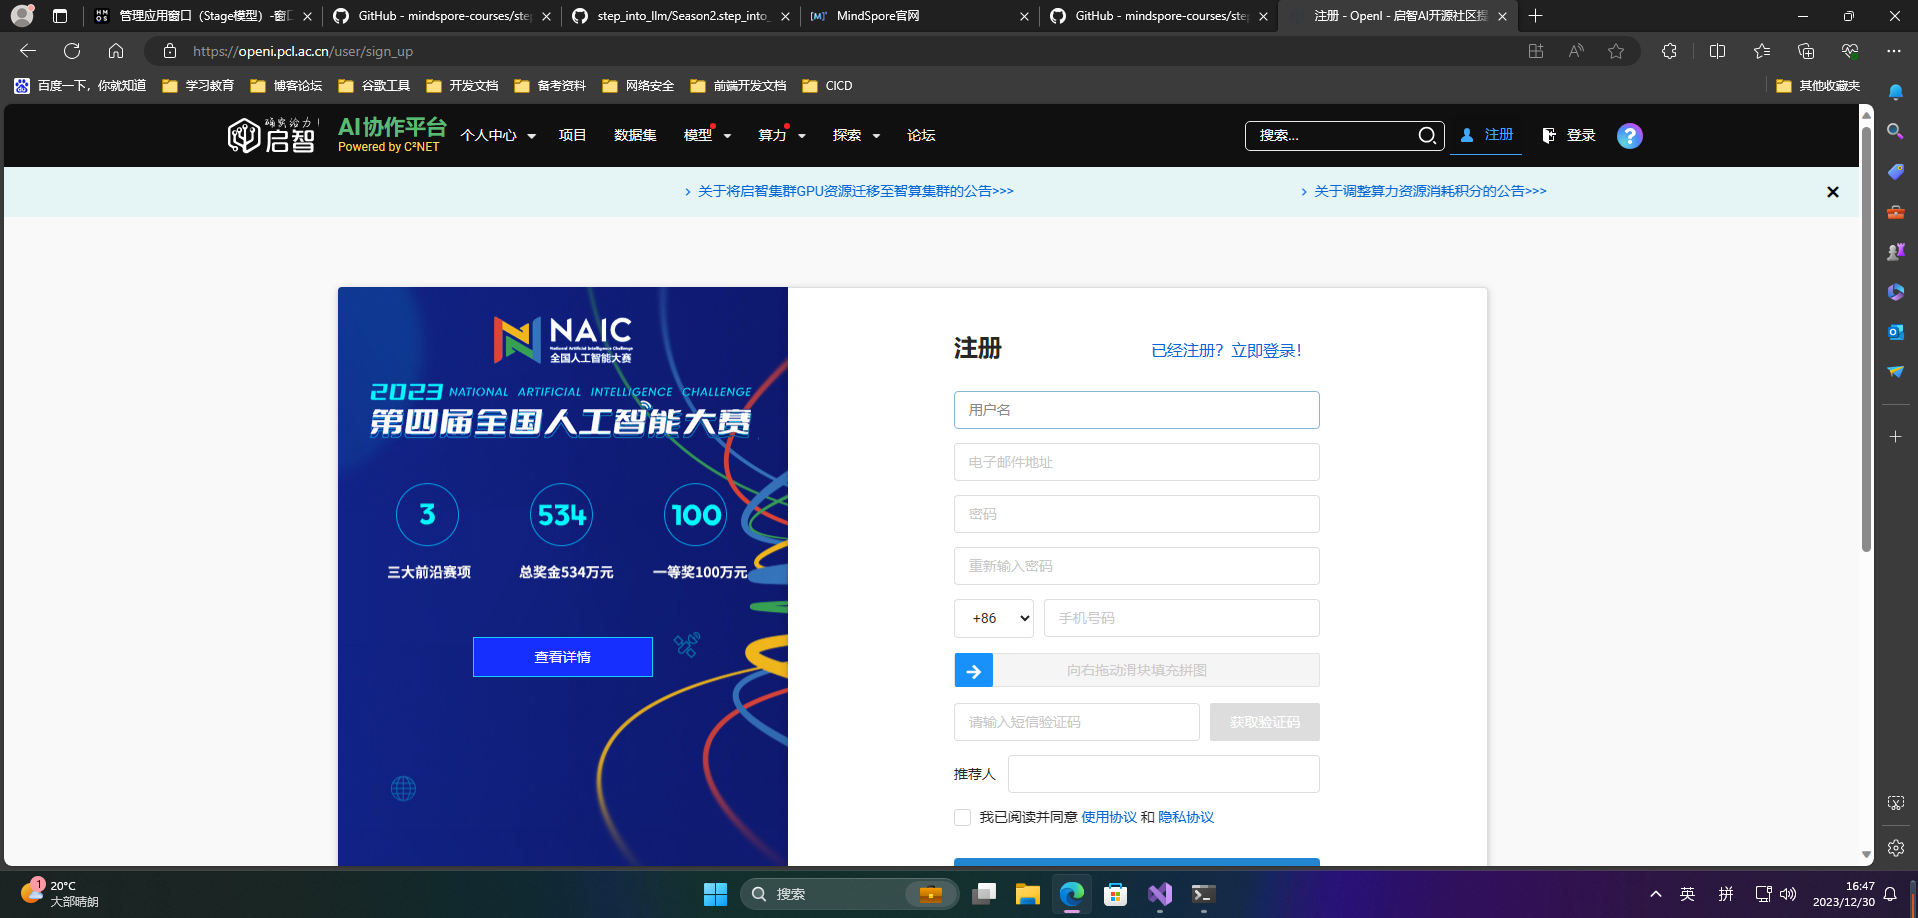Open the 数据集 navigation menu item
Image resolution: width=1918 pixels, height=918 pixels.
pyautogui.click(x=635, y=135)
